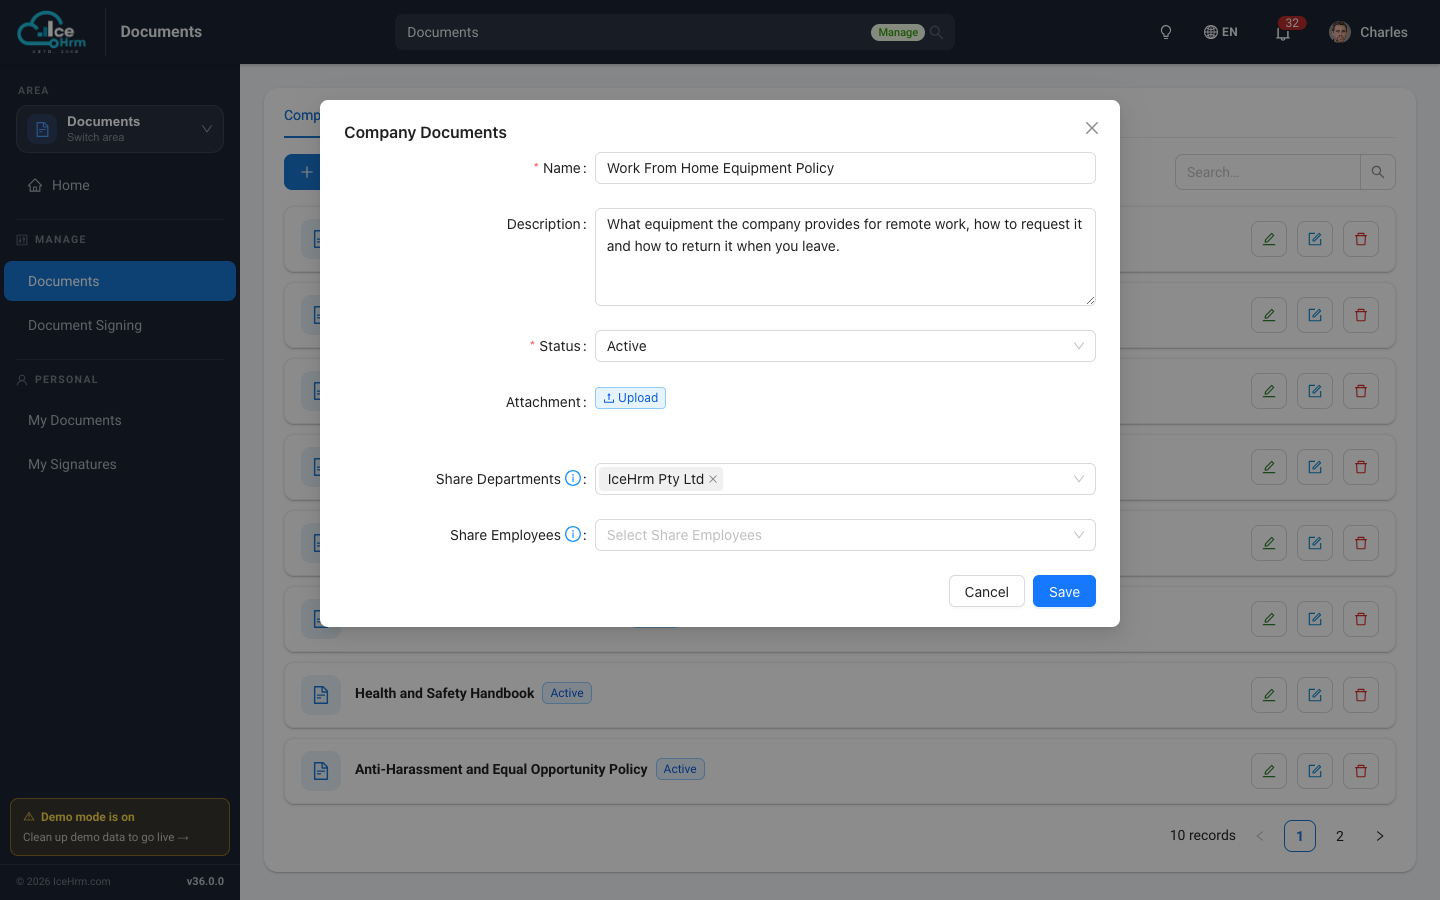Go to pagination page 2
Screen dimensions: 1440x900
point(1340,836)
